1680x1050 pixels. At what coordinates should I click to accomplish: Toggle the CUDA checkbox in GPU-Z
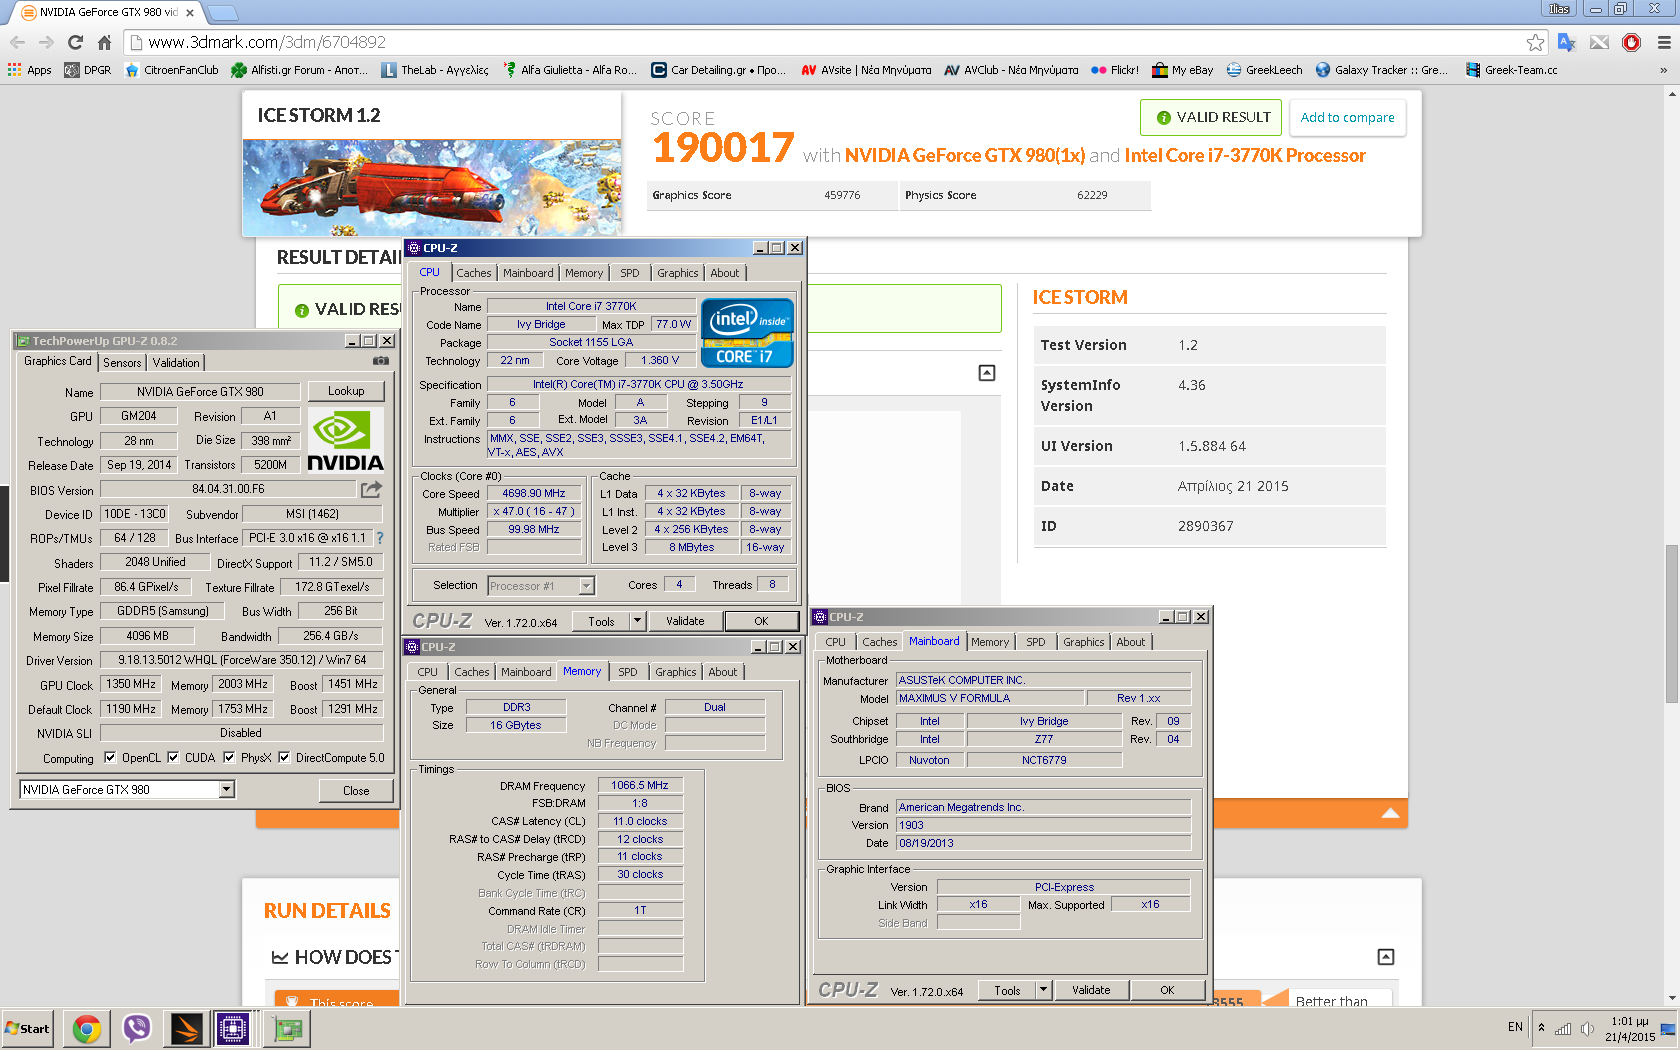click(x=173, y=757)
